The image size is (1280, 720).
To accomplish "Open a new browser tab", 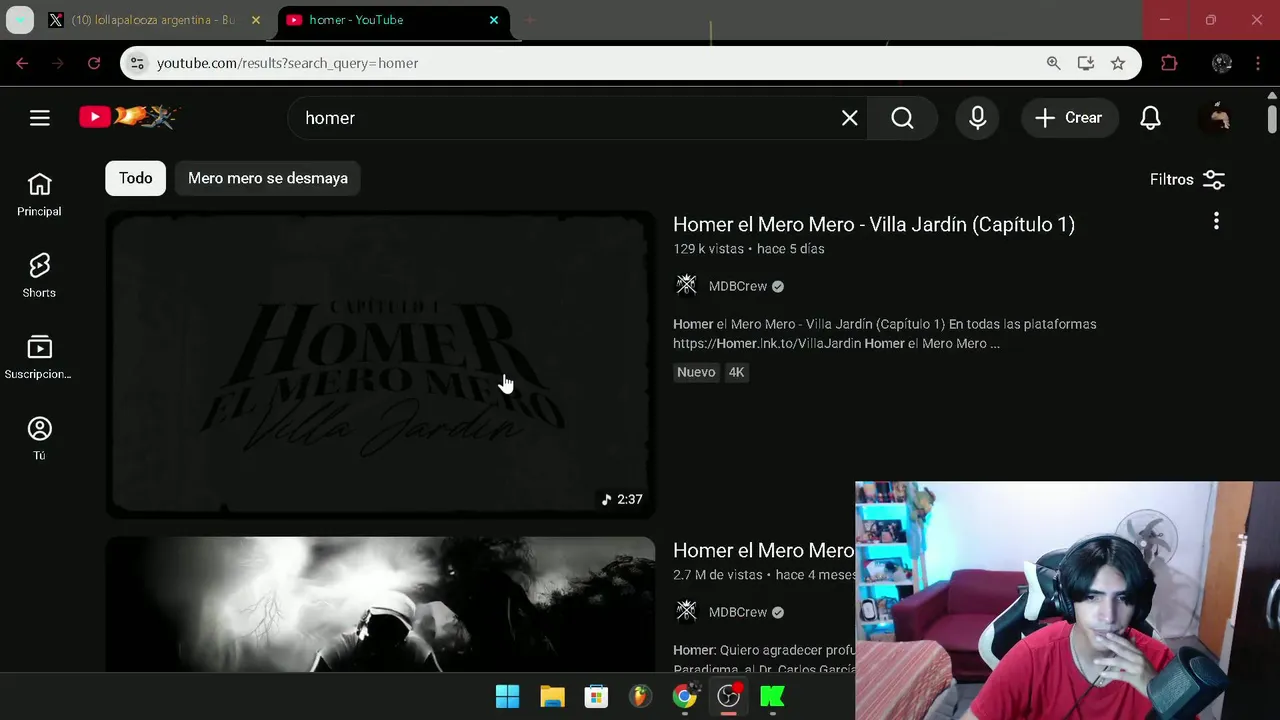I will [x=530, y=20].
